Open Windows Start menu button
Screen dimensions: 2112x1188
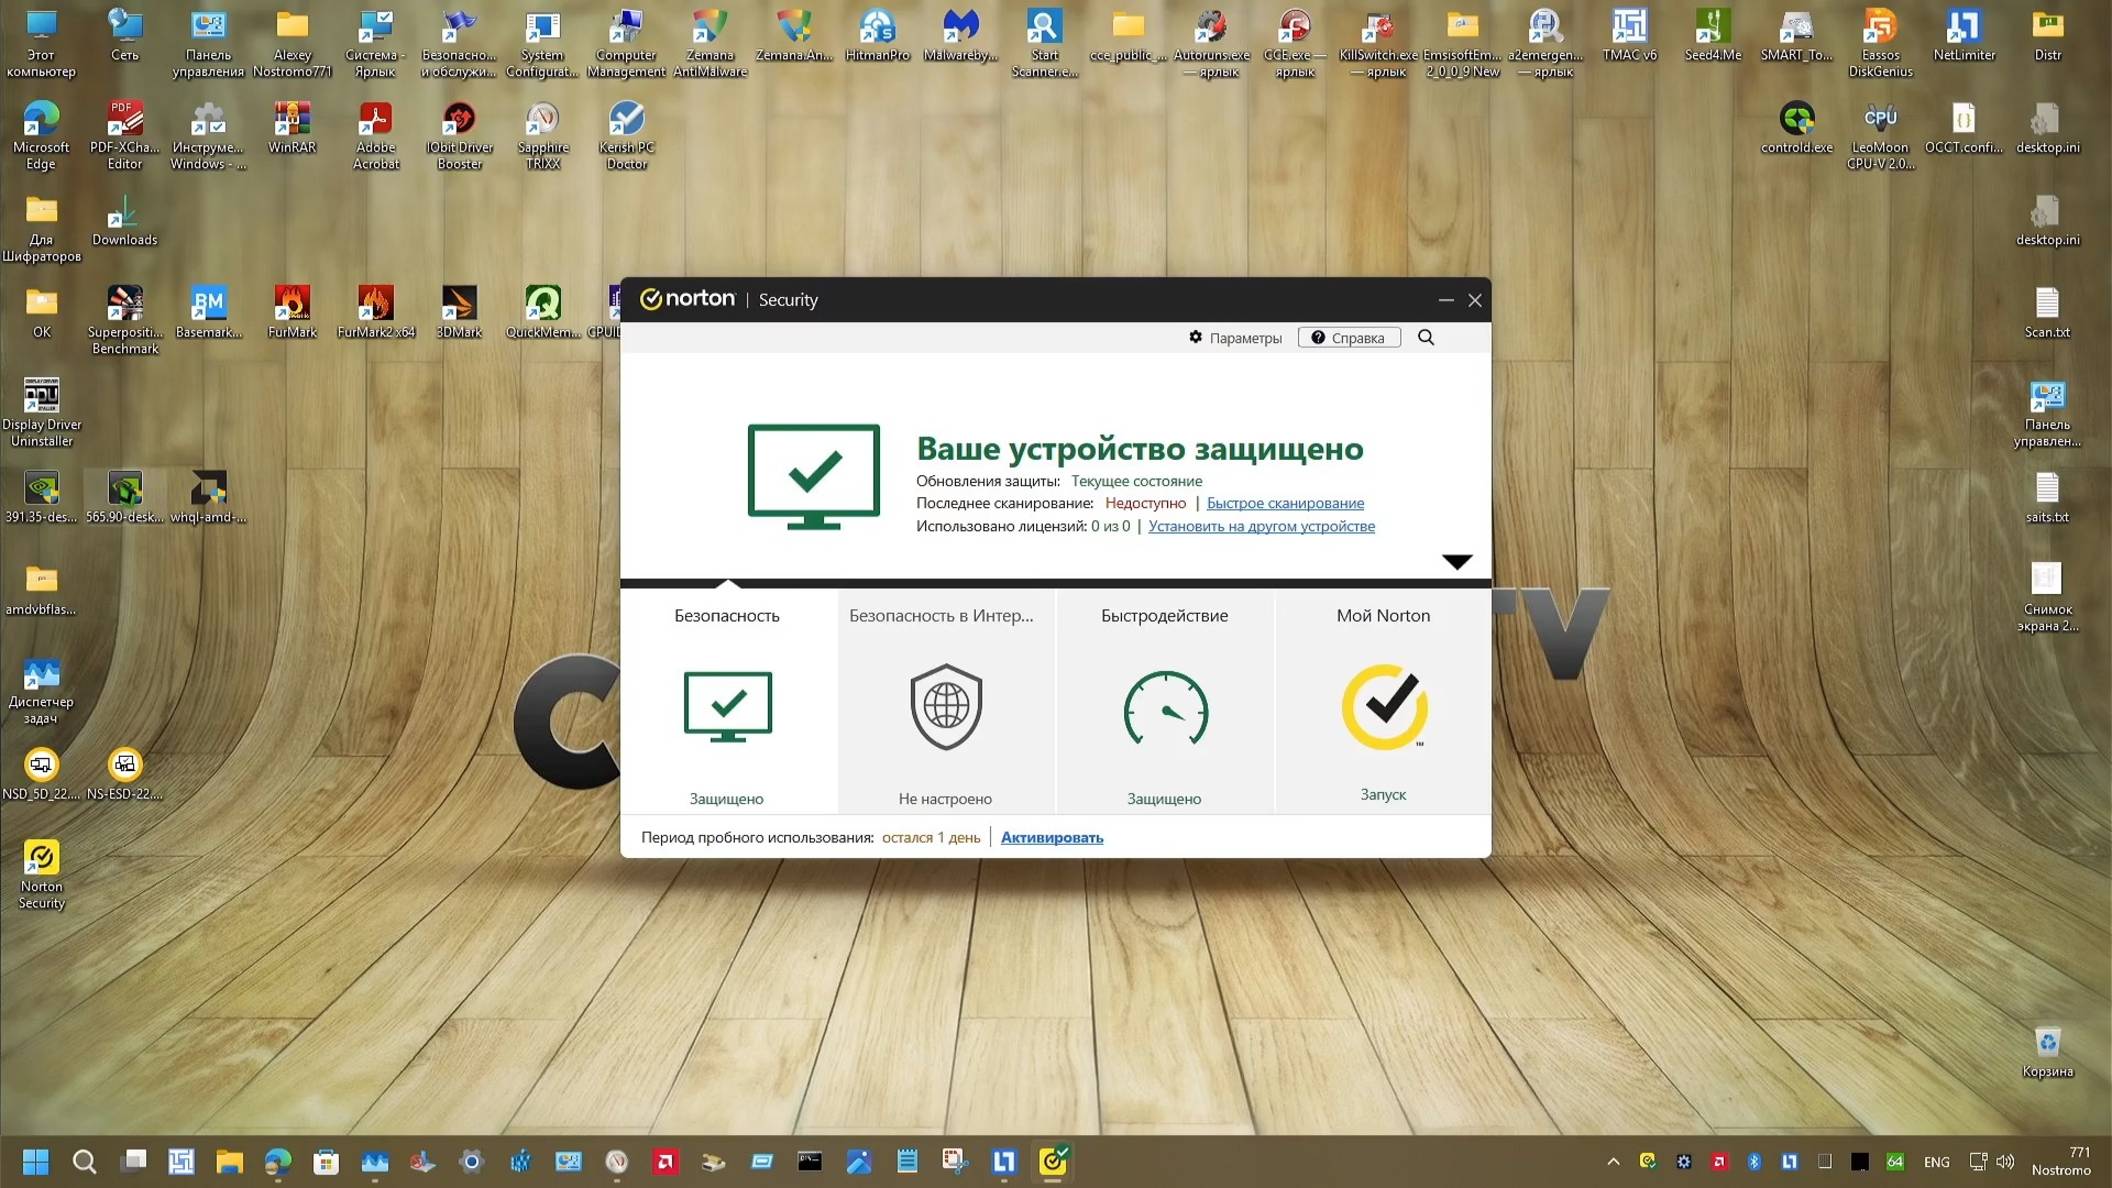pos(36,1161)
